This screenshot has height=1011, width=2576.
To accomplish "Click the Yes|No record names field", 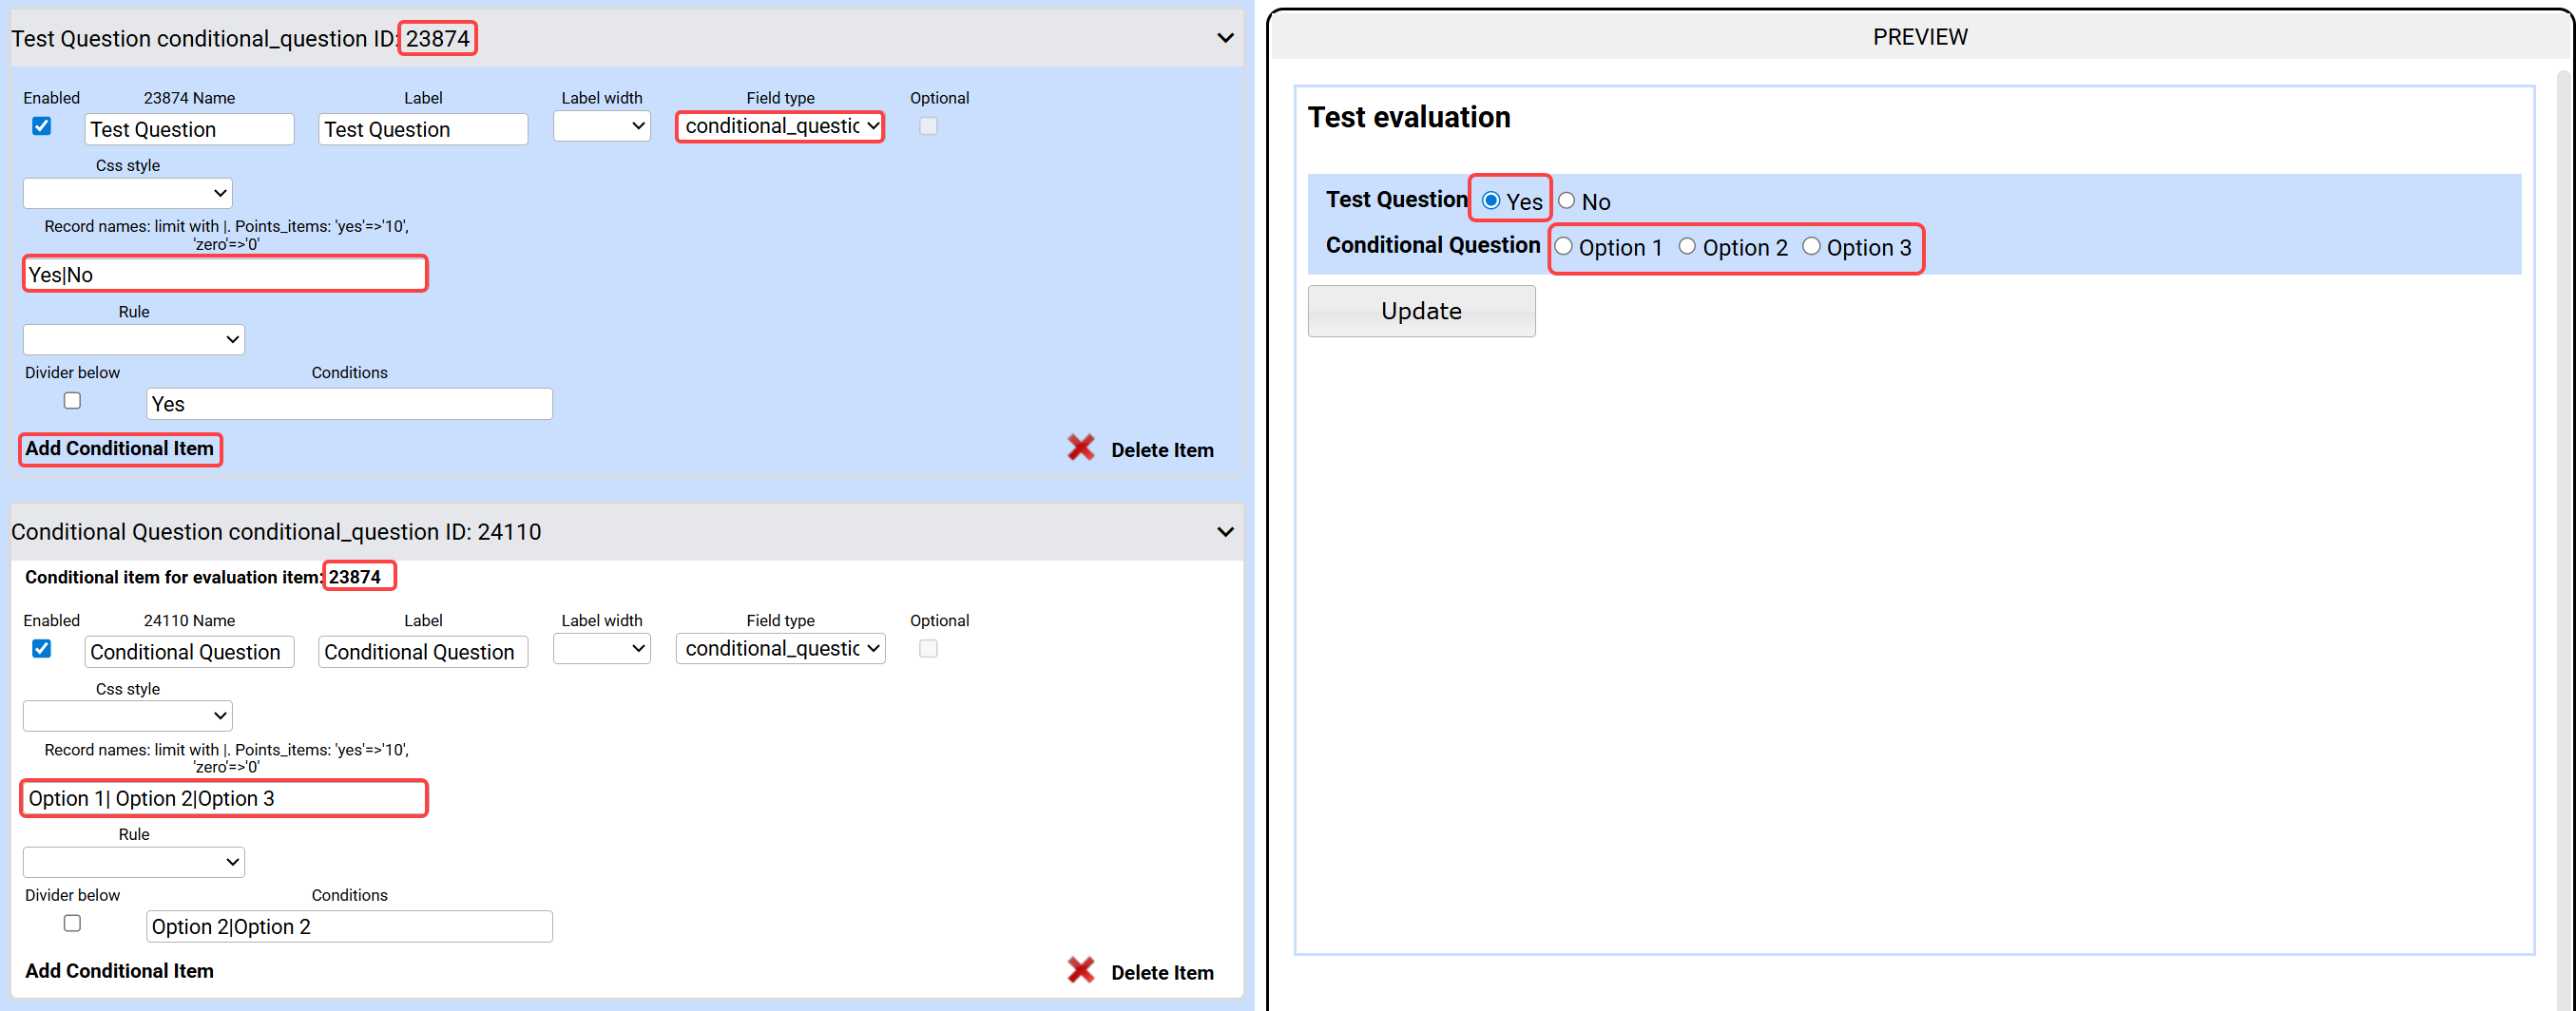I will coord(225,275).
